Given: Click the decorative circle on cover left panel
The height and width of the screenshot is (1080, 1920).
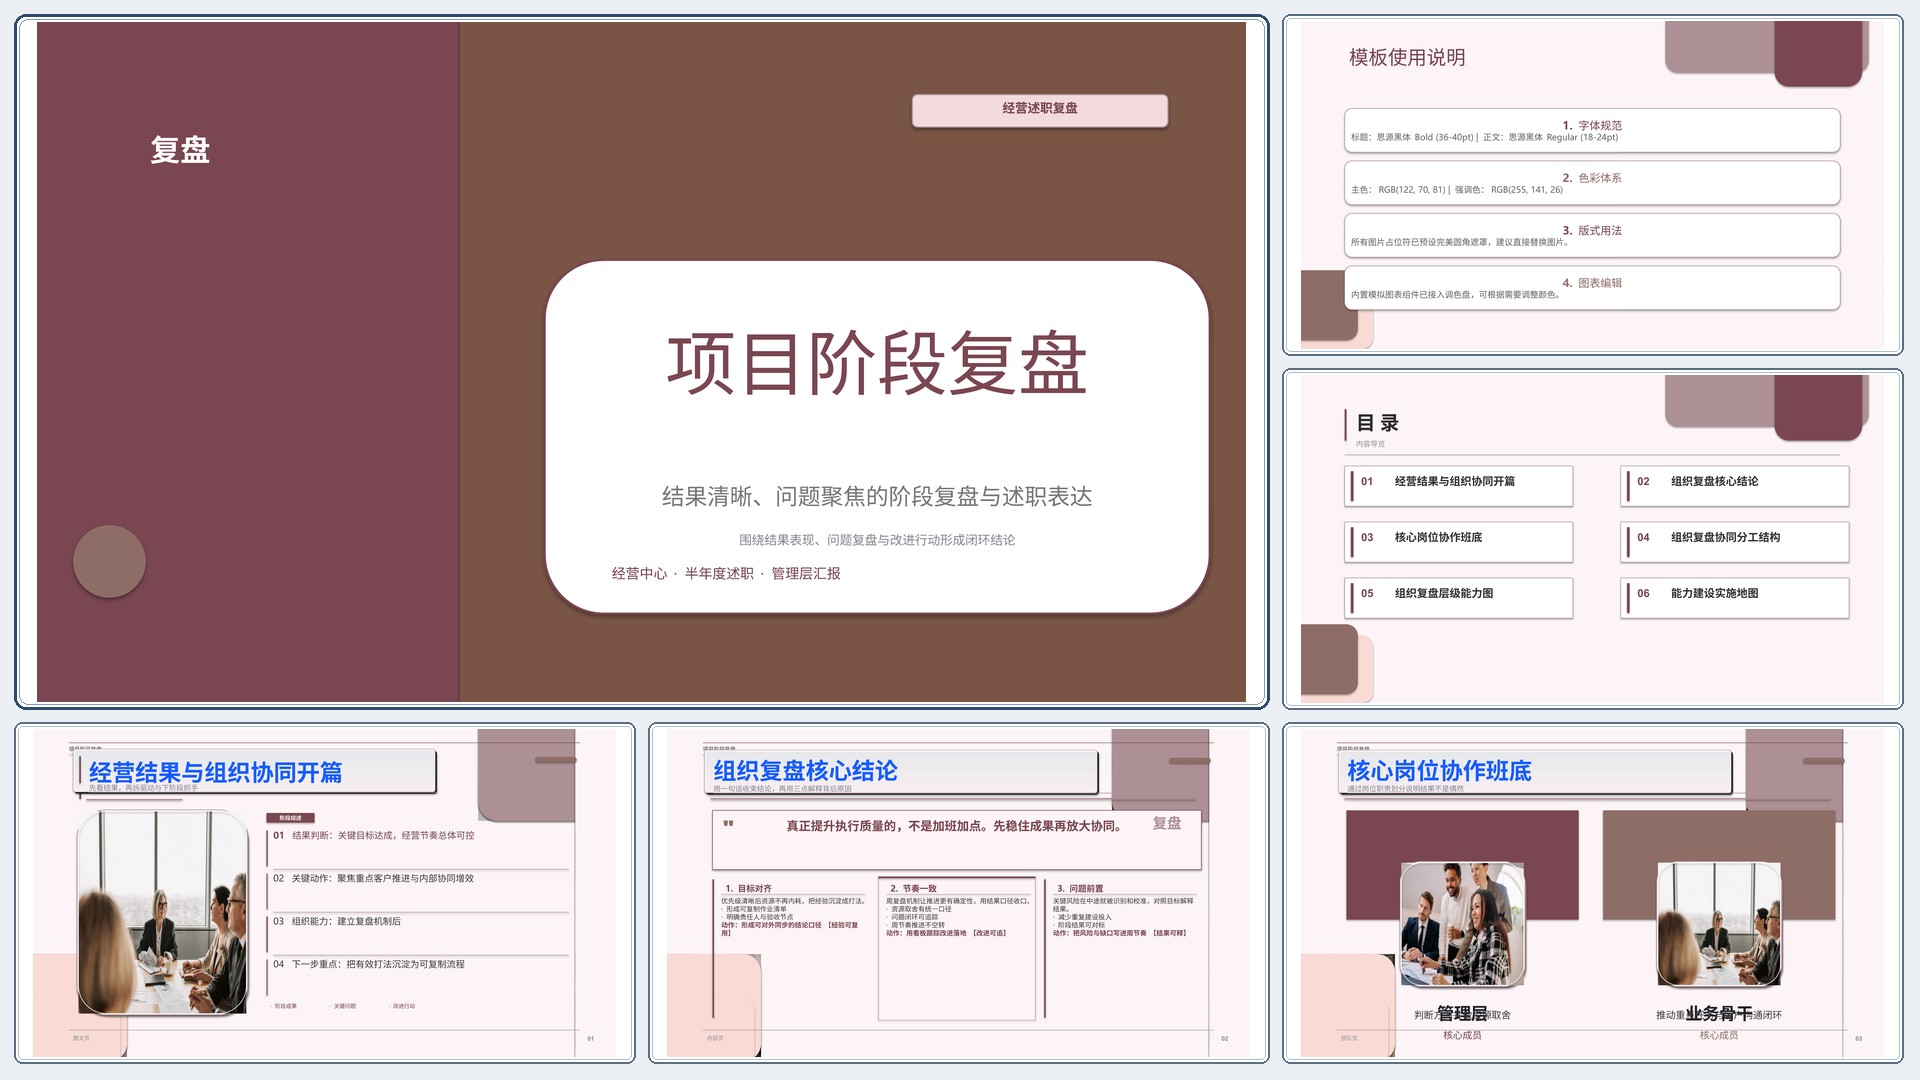Looking at the screenshot, I should pos(109,561).
